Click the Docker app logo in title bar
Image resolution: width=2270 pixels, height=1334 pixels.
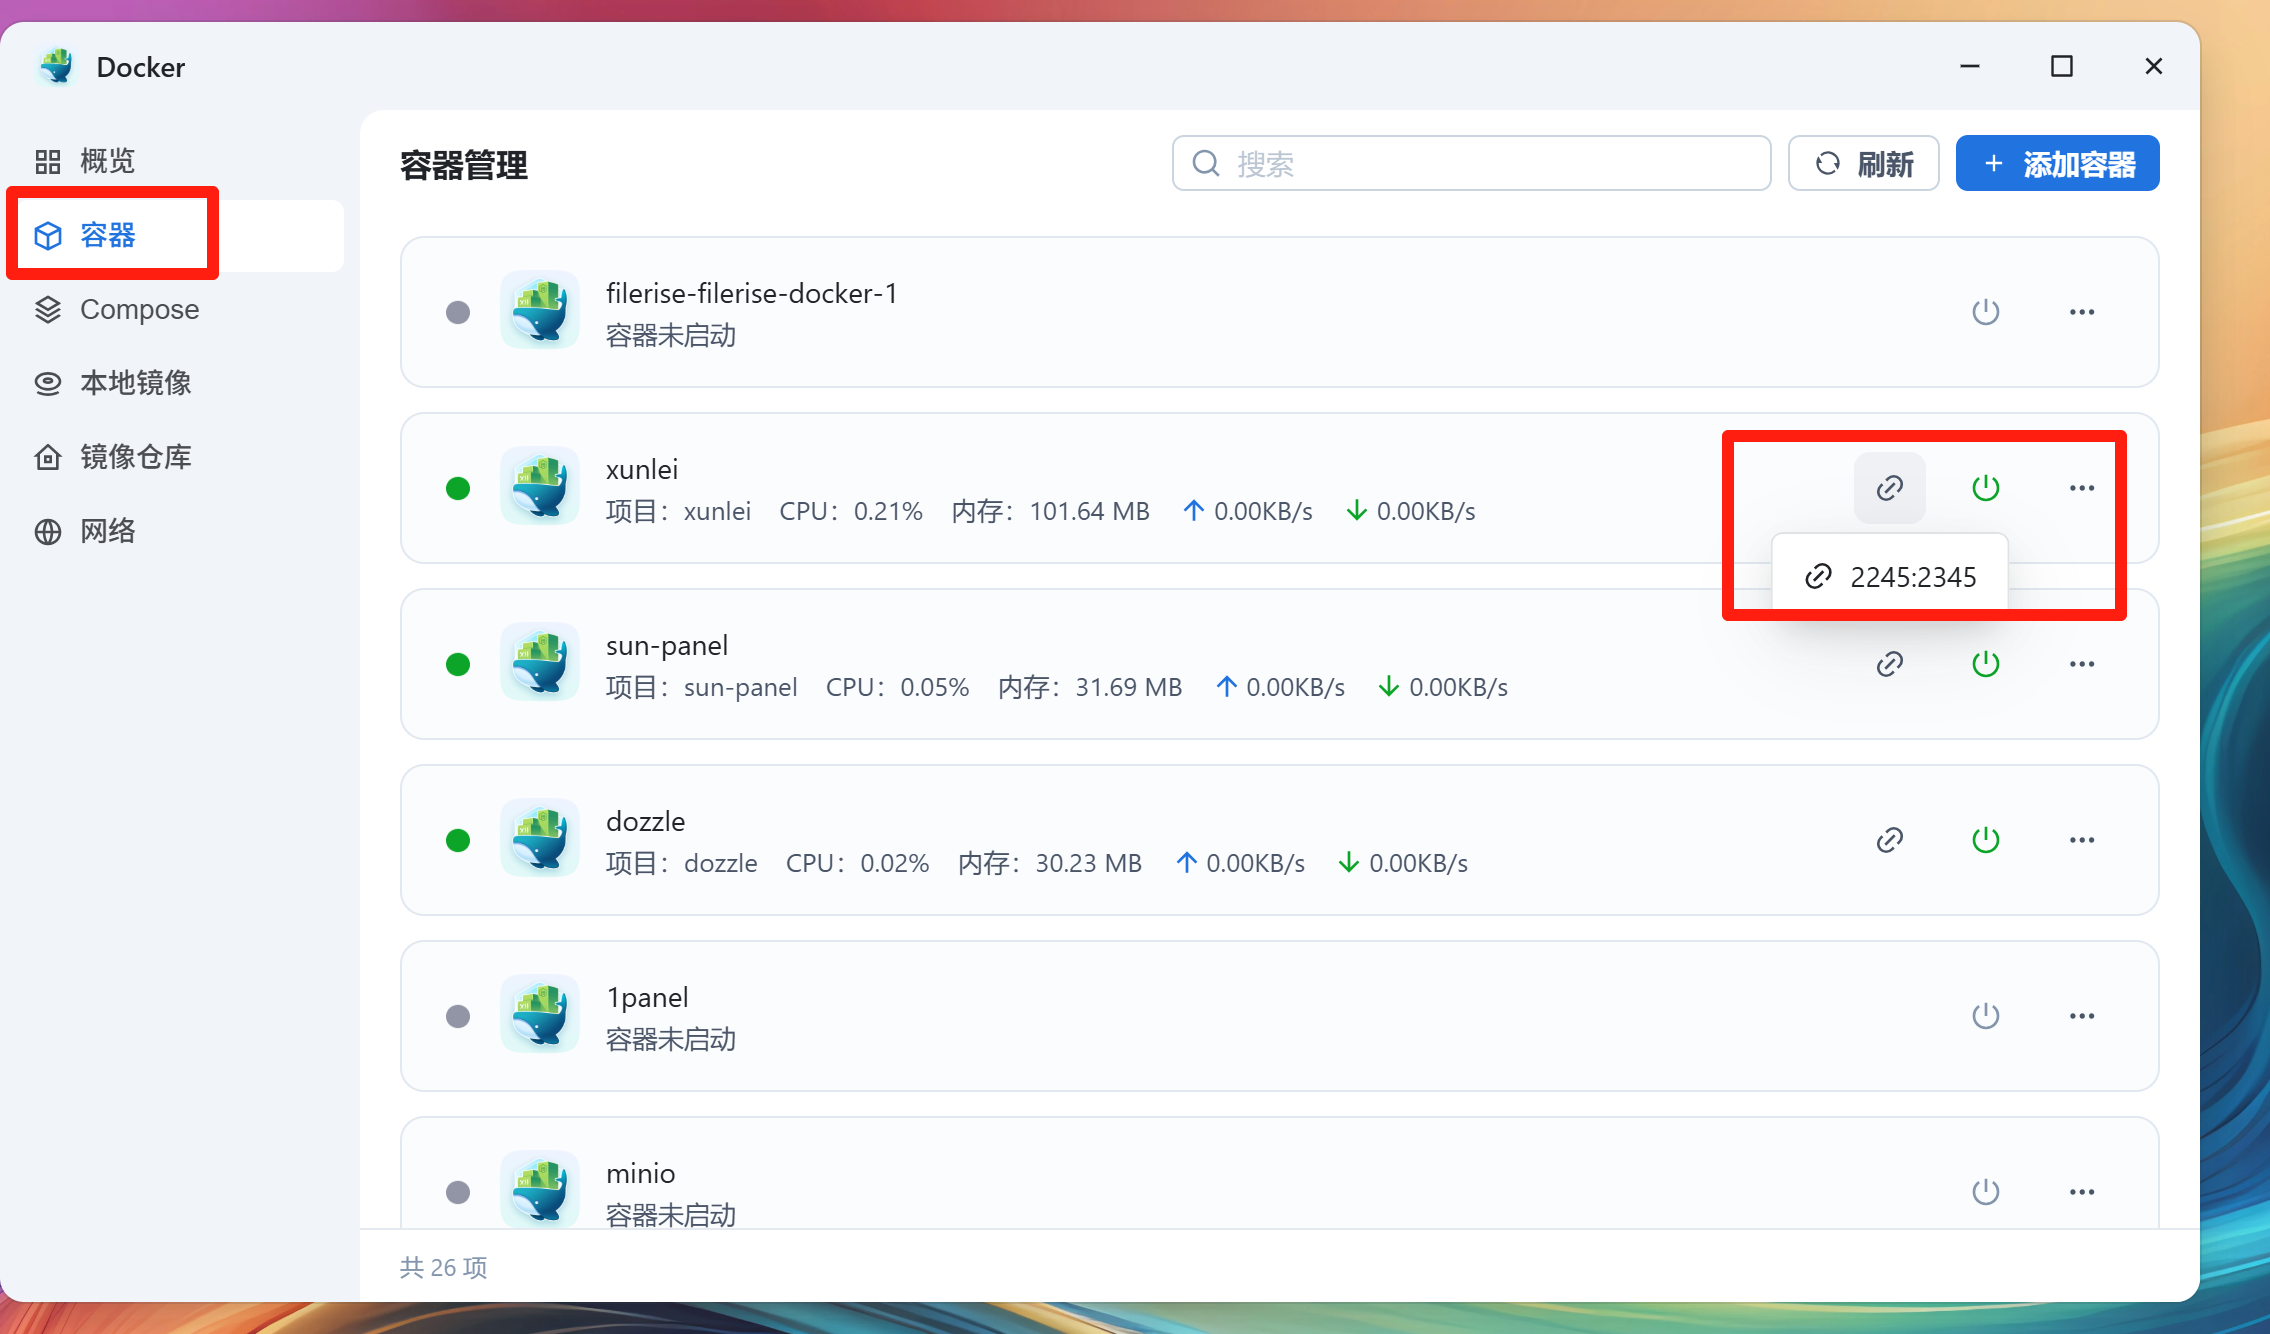click(x=57, y=67)
